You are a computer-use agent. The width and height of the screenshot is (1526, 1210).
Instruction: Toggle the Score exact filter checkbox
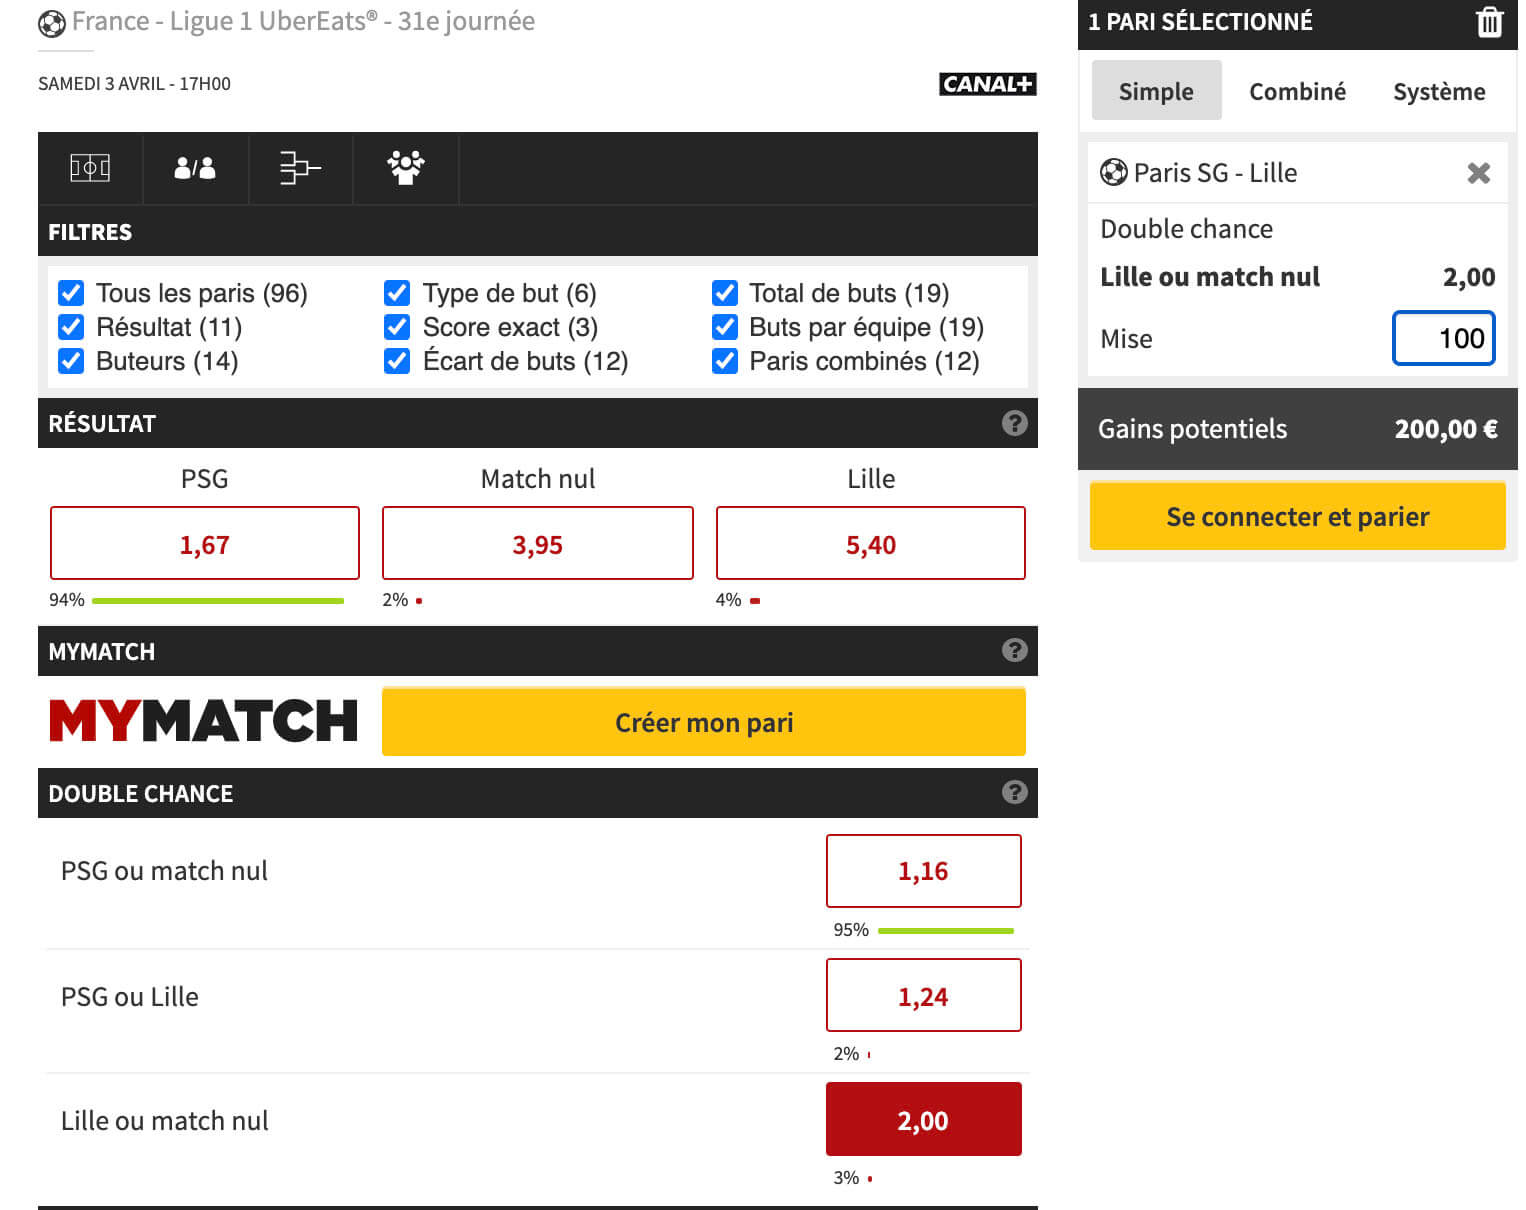tap(397, 327)
